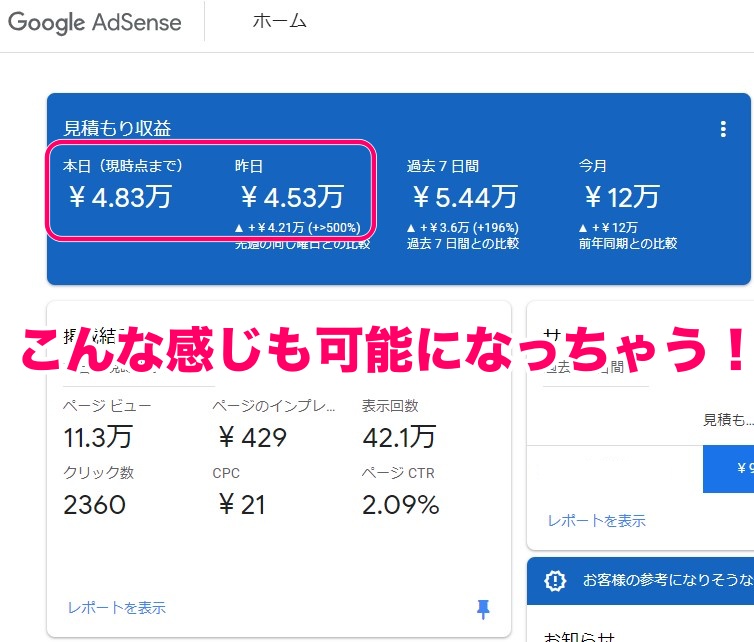754x642 pixels.
Task: Click the blue earnings bar in the sites card
Action: (728, 469)
